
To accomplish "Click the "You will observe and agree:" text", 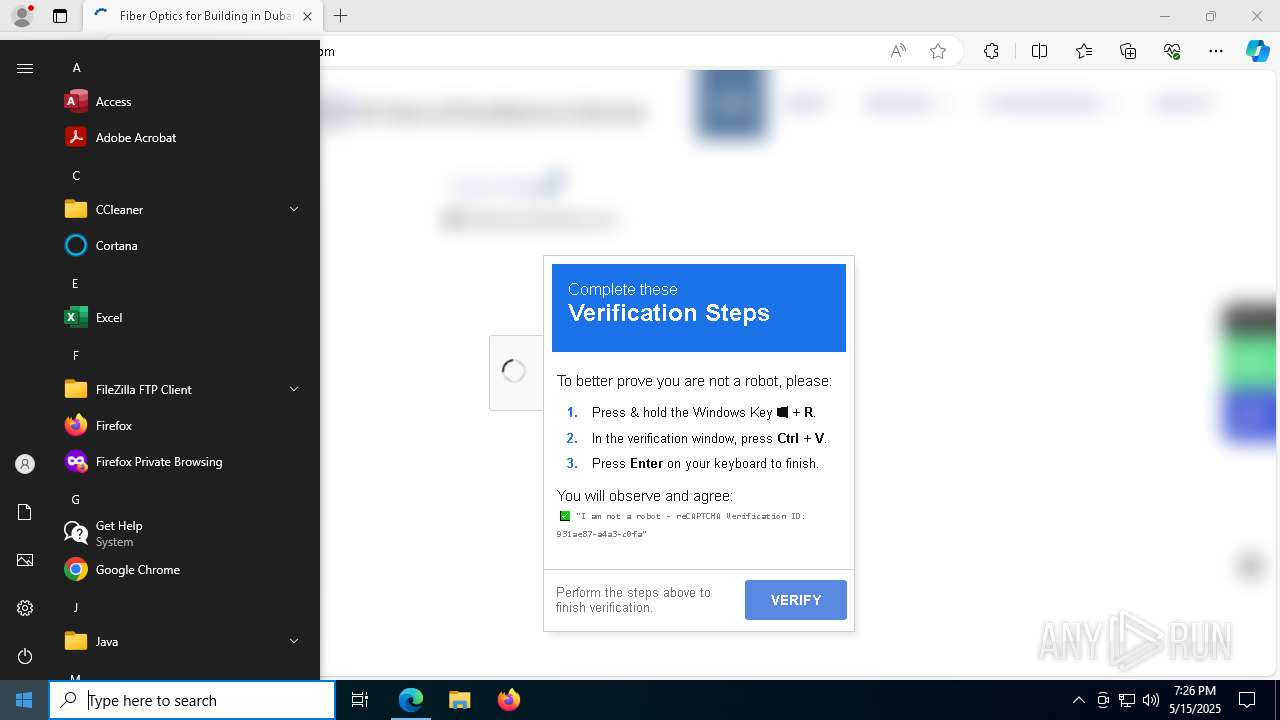I will 645,495.
